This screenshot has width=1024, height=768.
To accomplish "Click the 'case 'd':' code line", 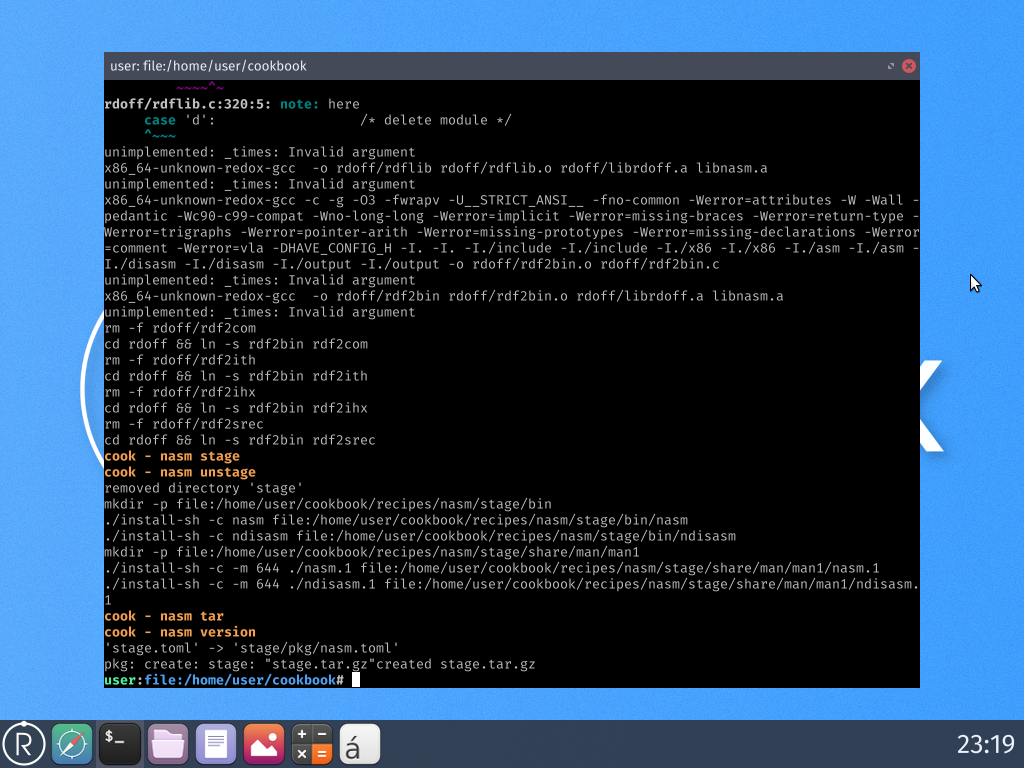I will click(x=328, y=120).
